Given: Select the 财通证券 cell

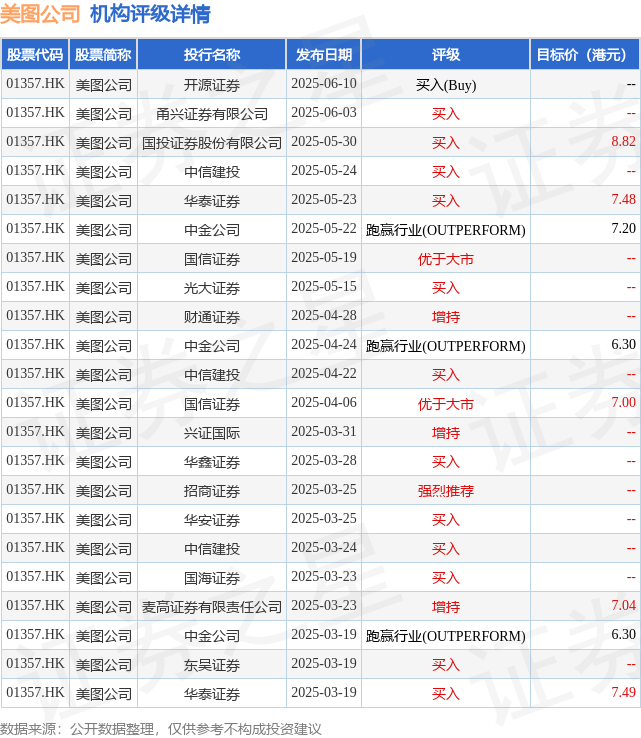Looking at the screenshot, I should [212, 317].
